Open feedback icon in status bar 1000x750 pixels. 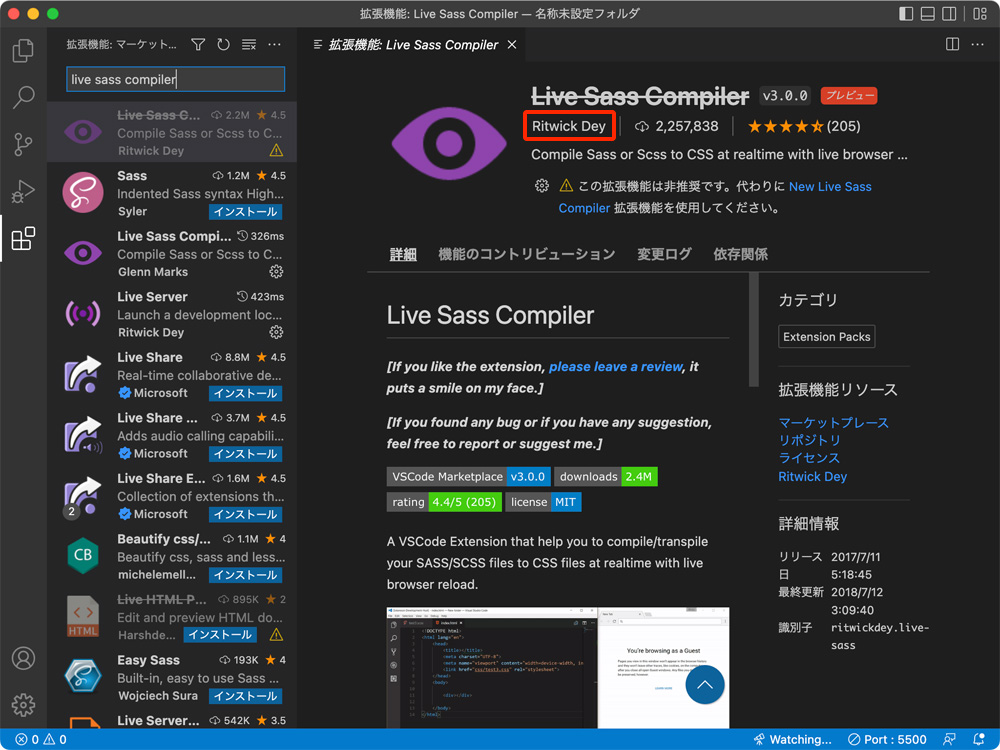[950, 739]
